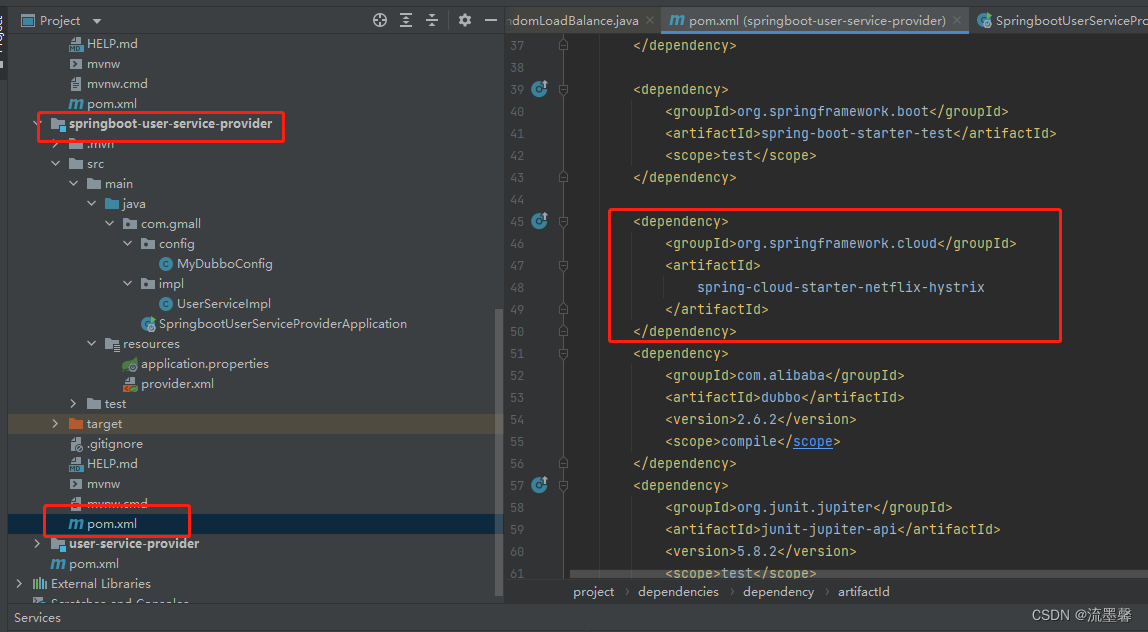The image size is (1148, 632).
Task: Collapse springboot-user-service-provider module
Action: point(37,124)
